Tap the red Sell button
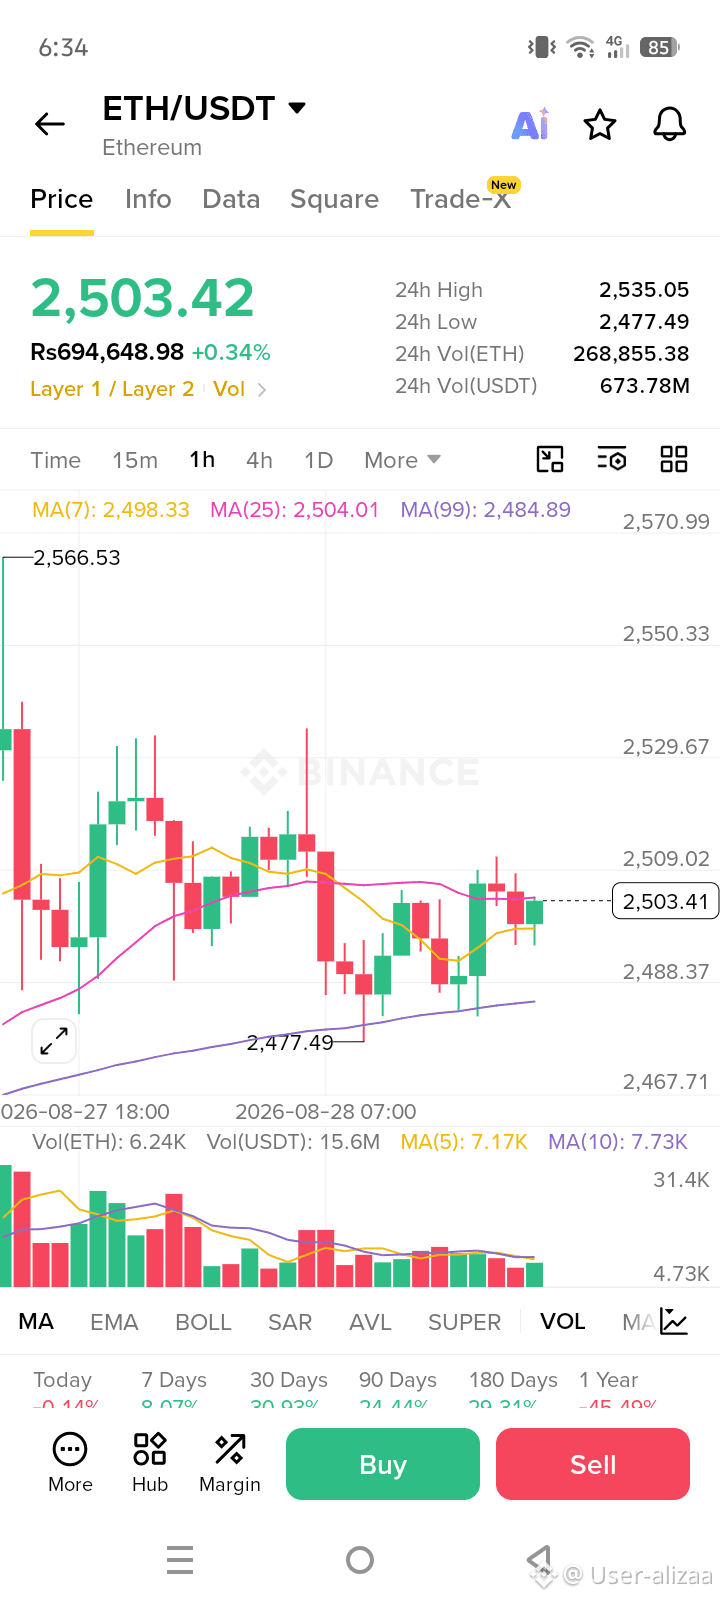 tap(593, 1464)
